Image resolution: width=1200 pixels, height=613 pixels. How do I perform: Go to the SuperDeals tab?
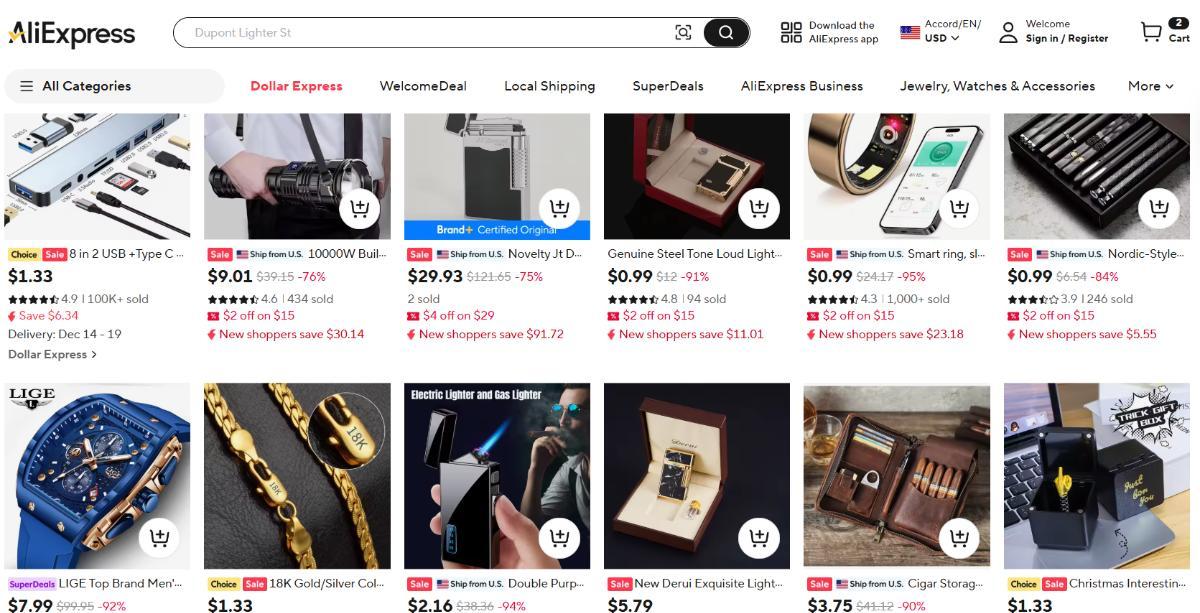(667, 86)
